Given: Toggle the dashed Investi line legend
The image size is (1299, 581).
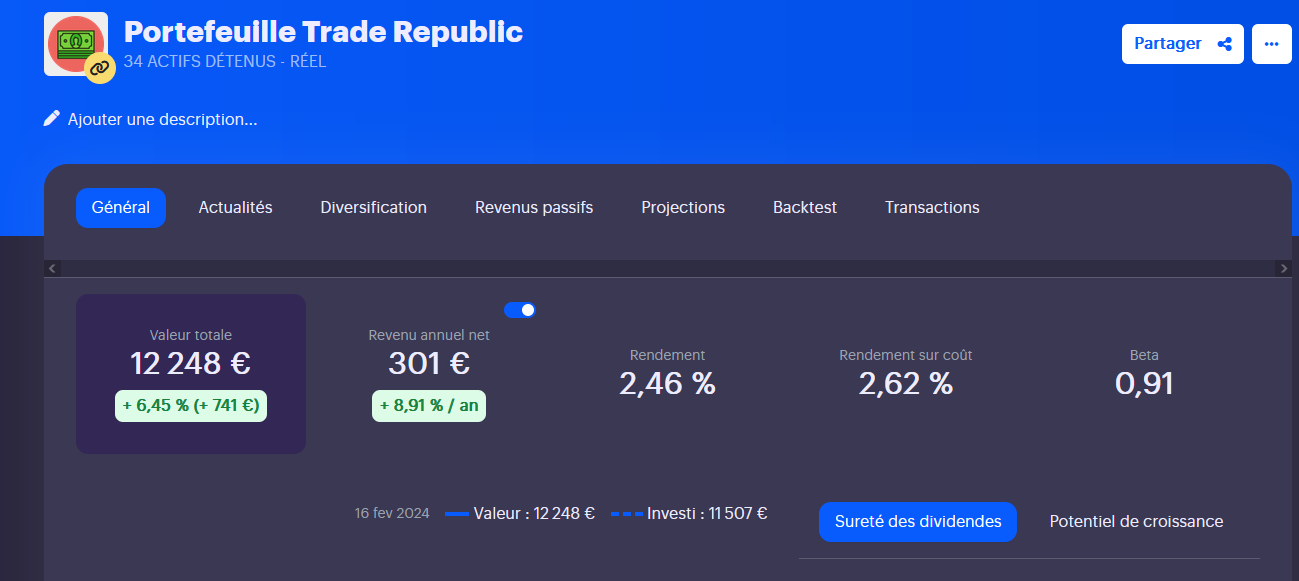Looking at the screenshot, I should click(689, 513).
